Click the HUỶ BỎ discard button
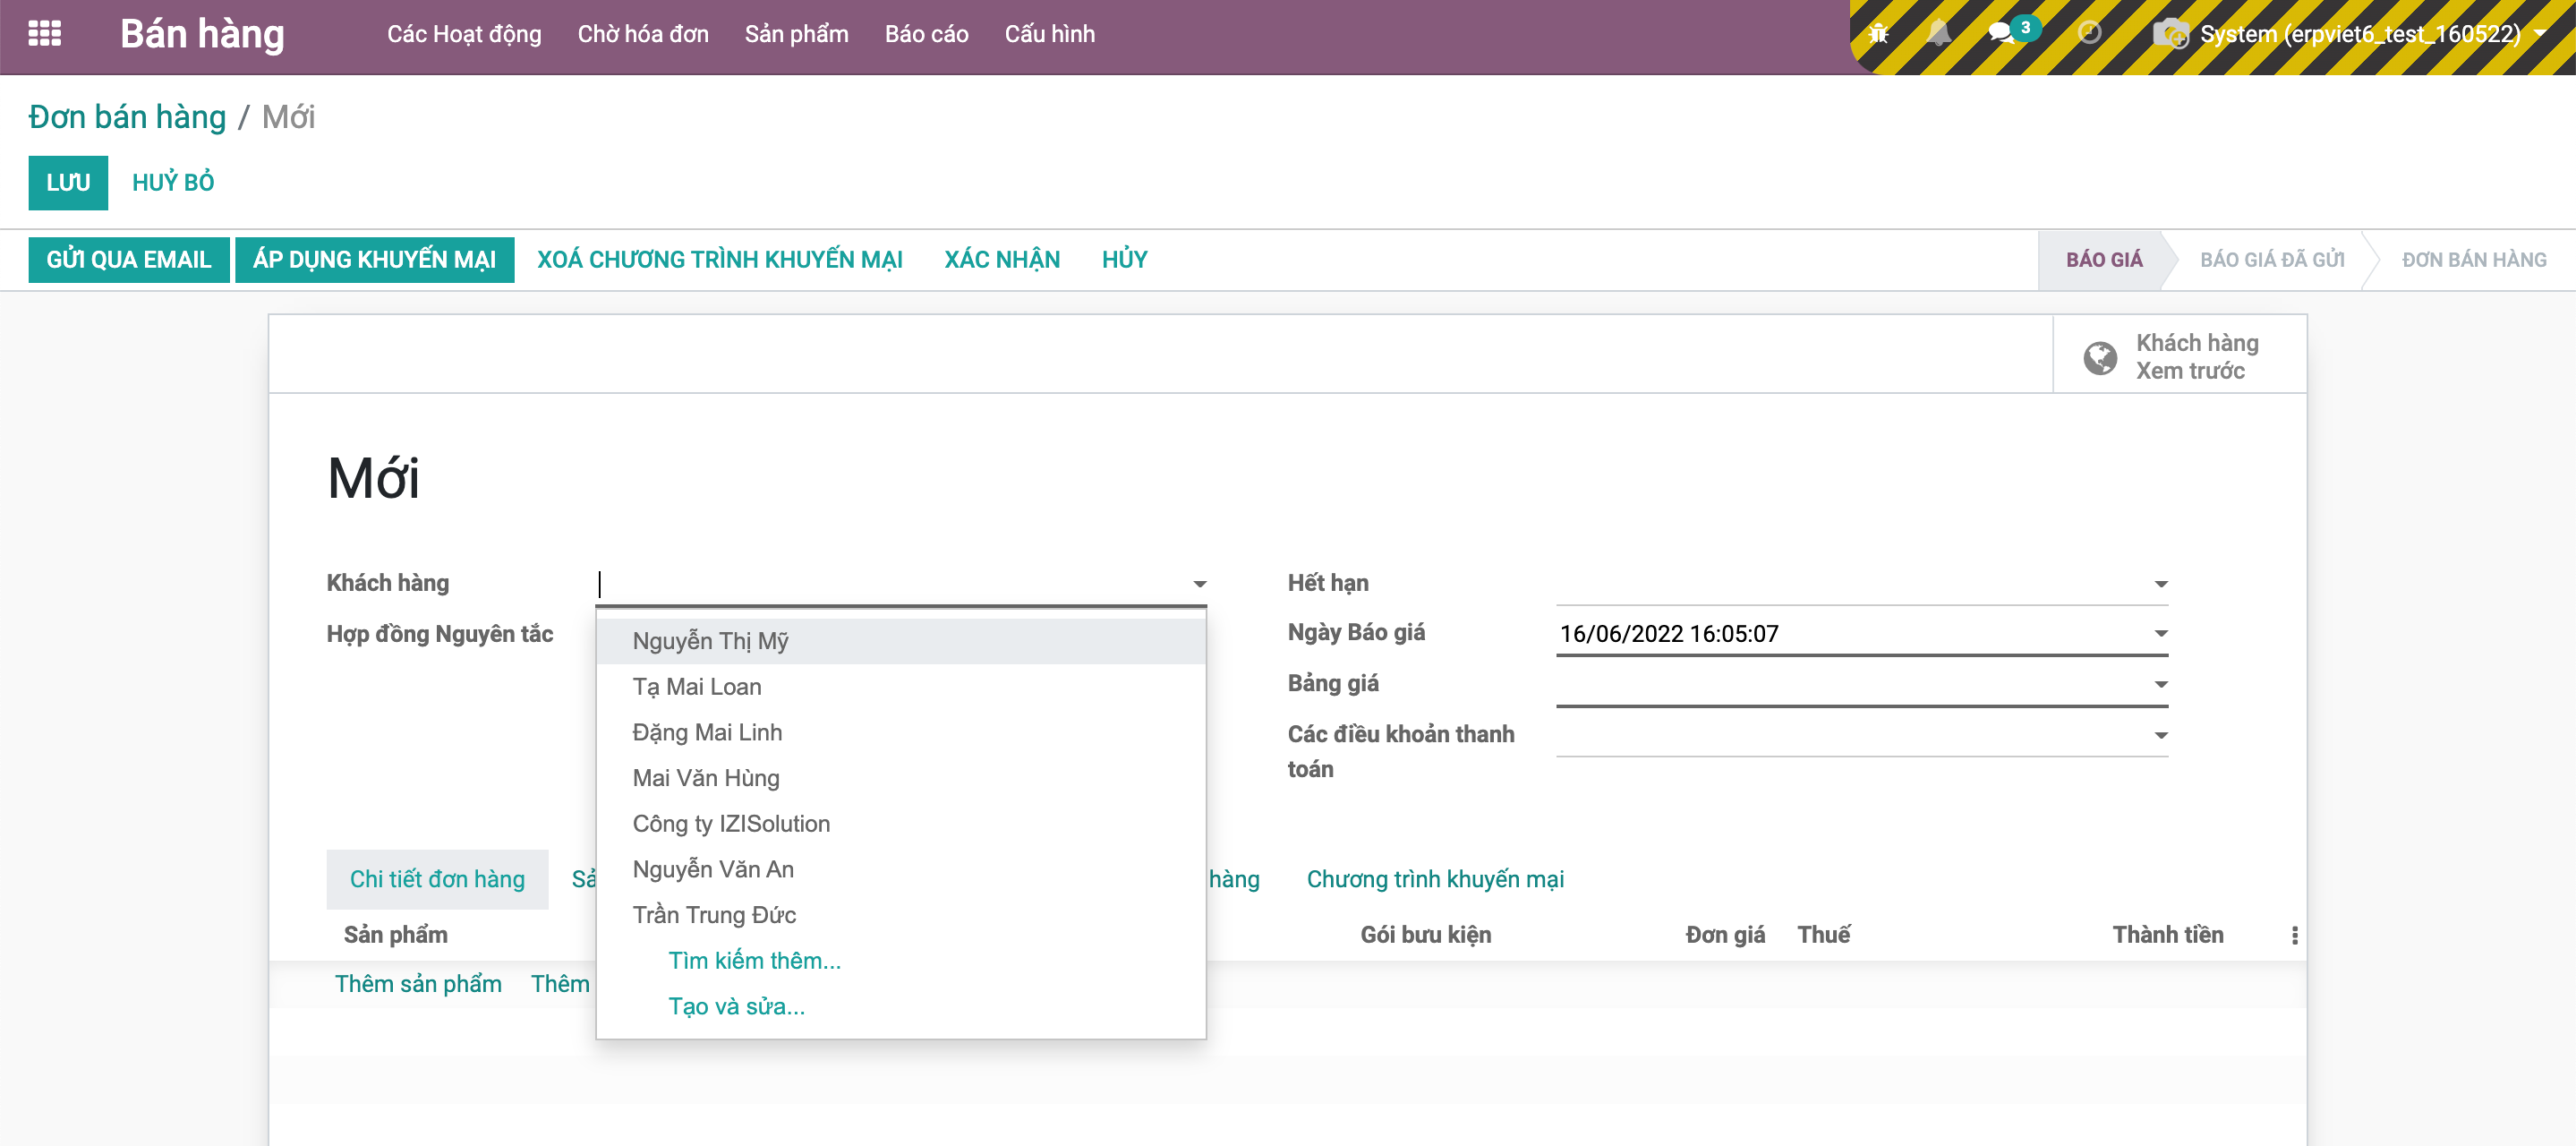Image resolution: width=2576 pixels, height=1146 pixels. pyautogui.click(x=173, y=183)
